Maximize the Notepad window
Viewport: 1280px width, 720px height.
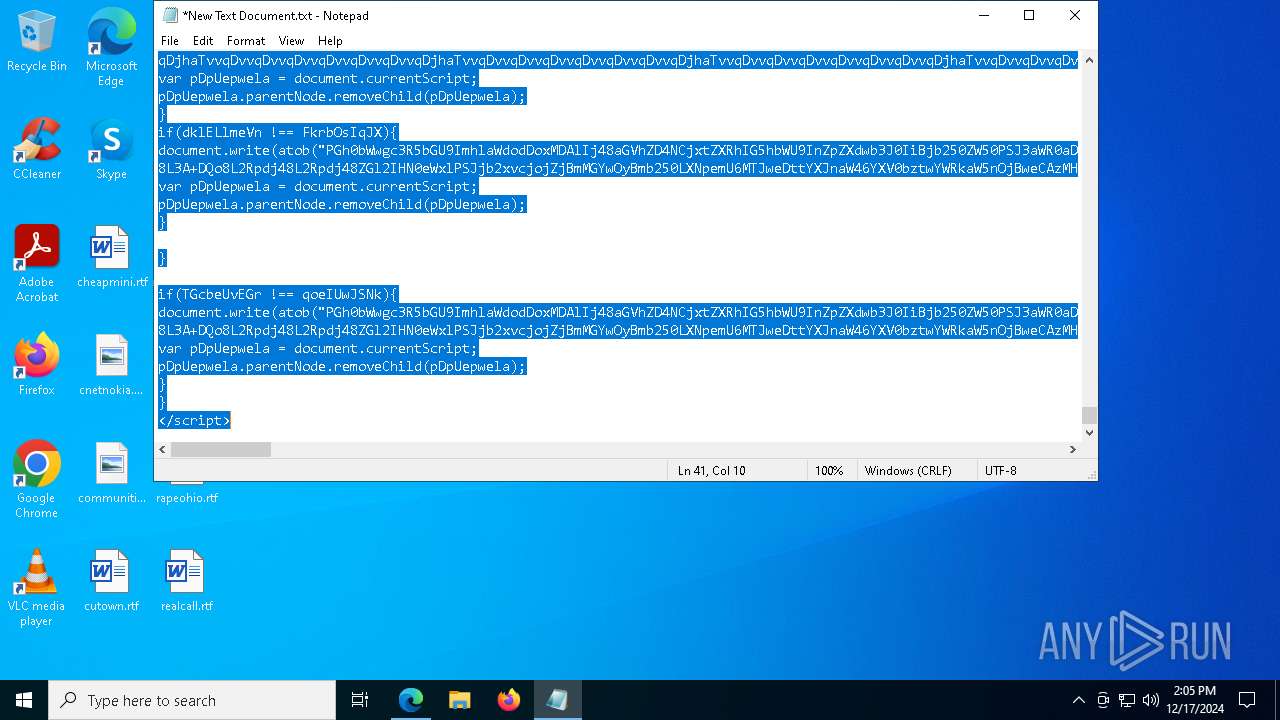point(1029,15)
